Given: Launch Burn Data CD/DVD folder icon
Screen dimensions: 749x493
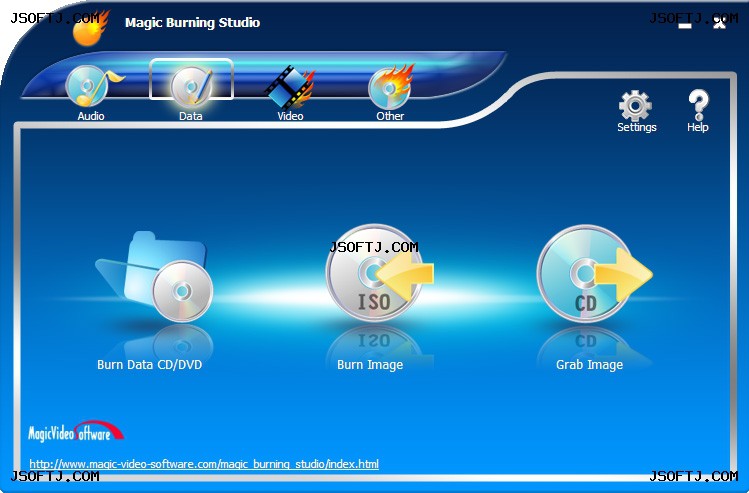Looking at the screenshot, I should [154, 277].
